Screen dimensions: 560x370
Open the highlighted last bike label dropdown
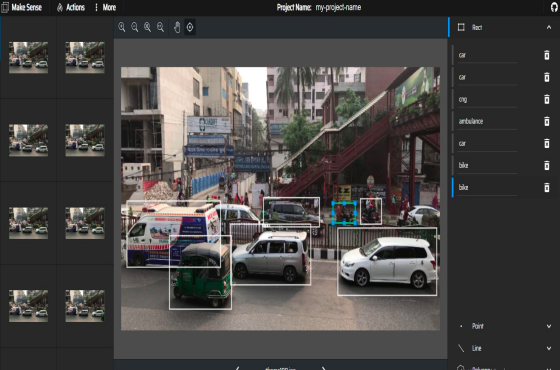click(x=488, y=188)
